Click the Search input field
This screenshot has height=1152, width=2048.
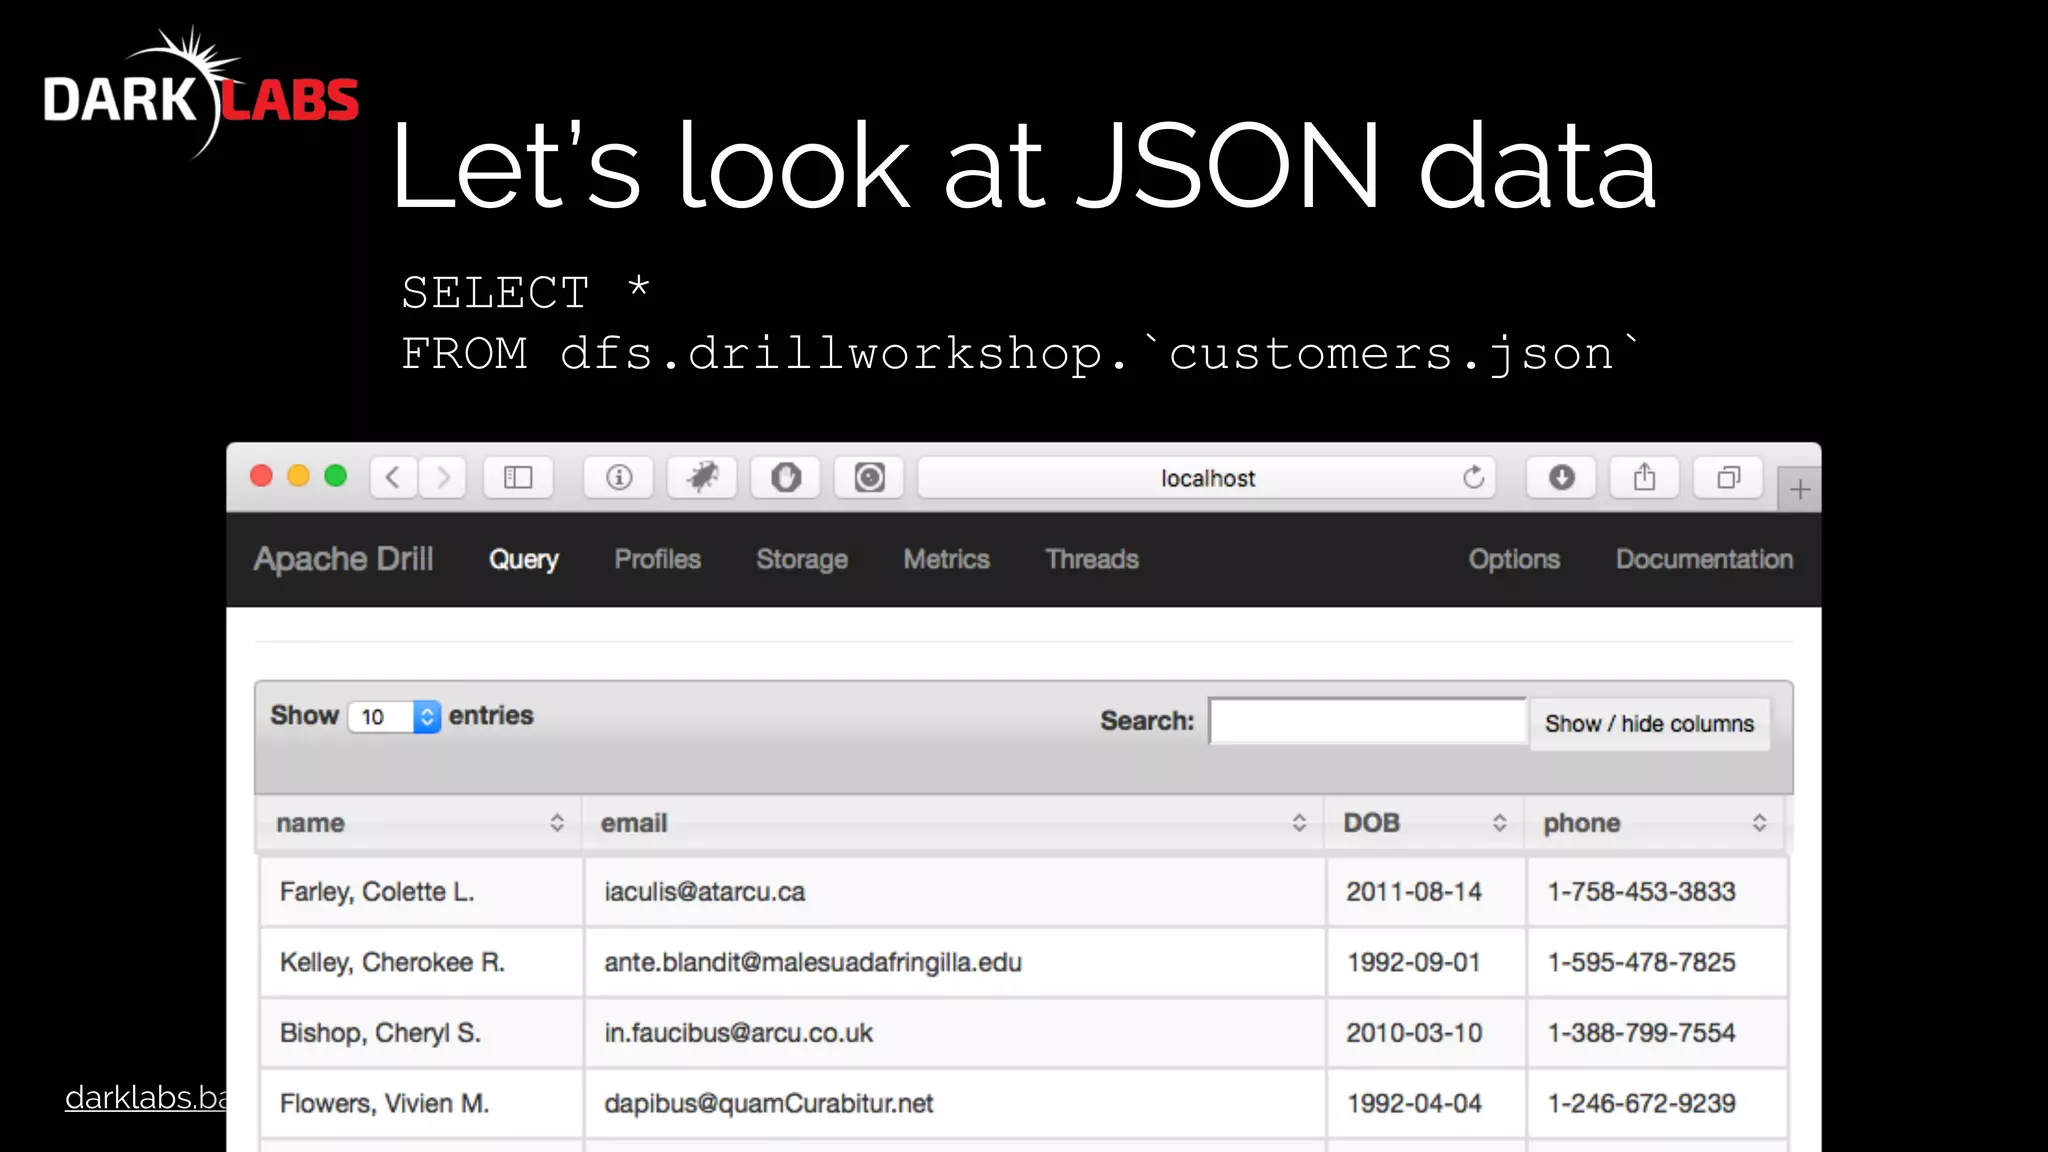(x=1367, y=720)
